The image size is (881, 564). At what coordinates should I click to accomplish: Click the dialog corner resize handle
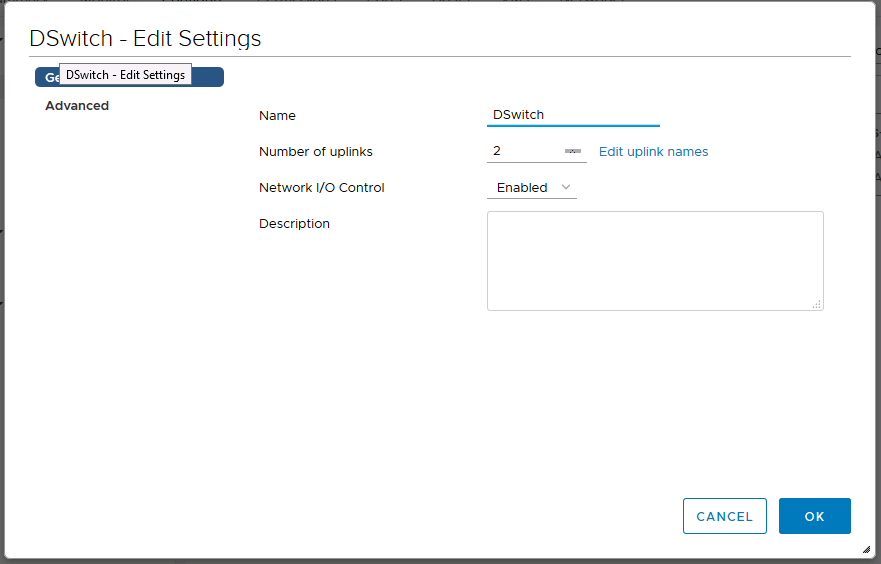click(866, 549)
